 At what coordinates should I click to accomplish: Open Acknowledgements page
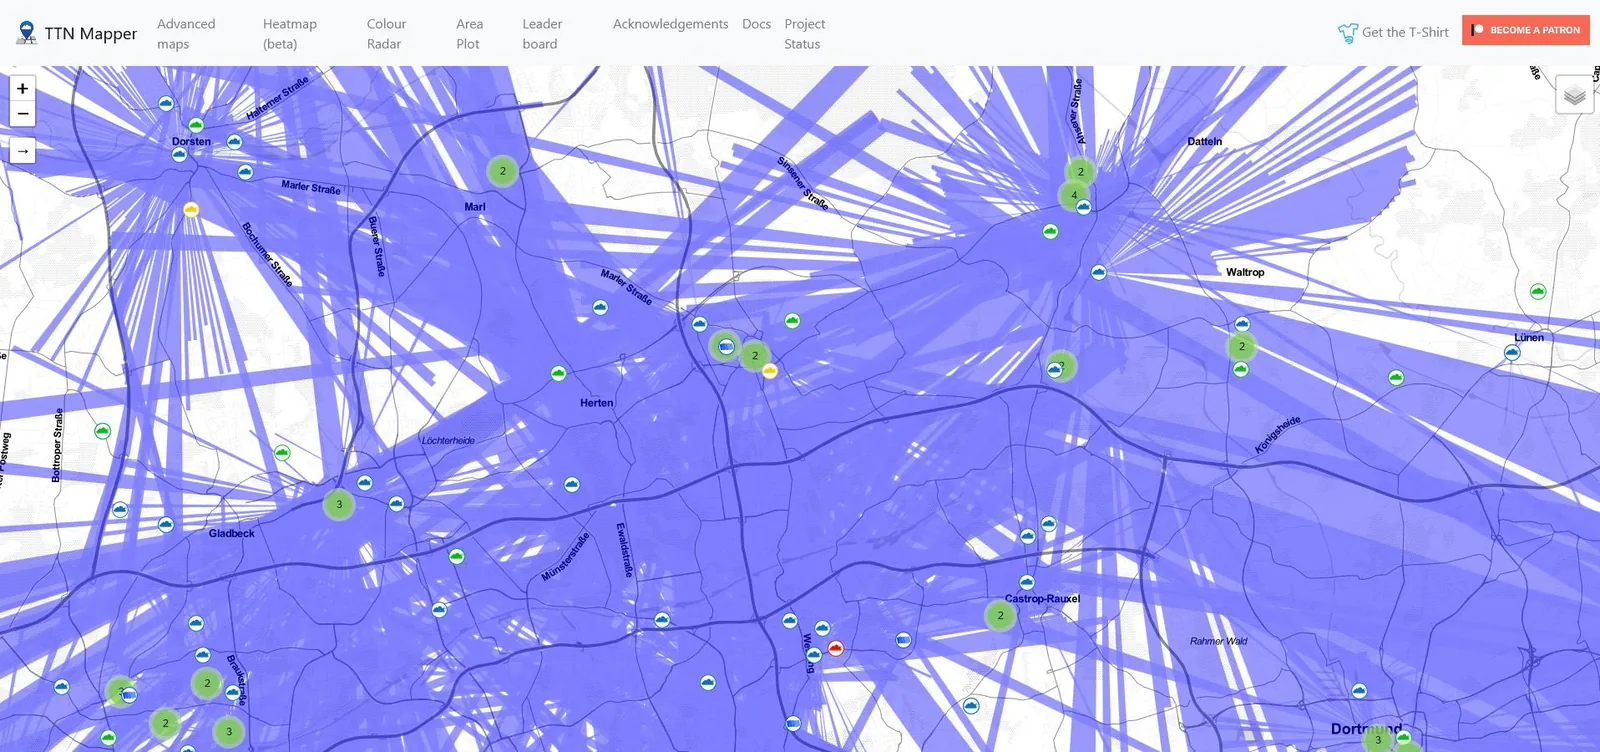pyautogui.click(x=670, y=24)
